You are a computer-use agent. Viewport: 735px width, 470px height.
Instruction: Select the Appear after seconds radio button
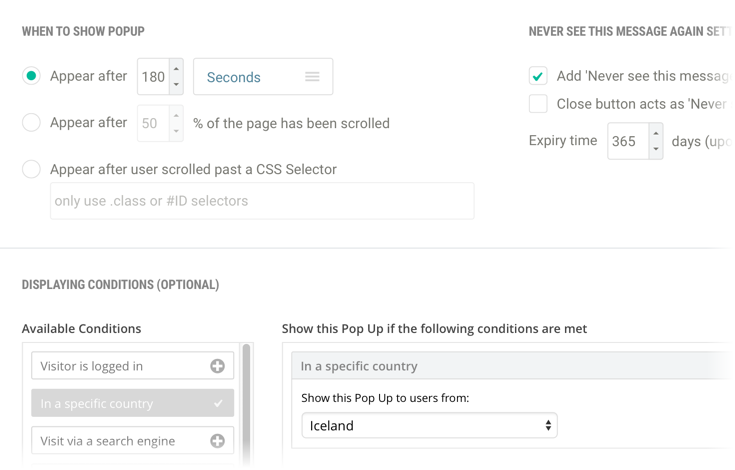pos(31,76)
